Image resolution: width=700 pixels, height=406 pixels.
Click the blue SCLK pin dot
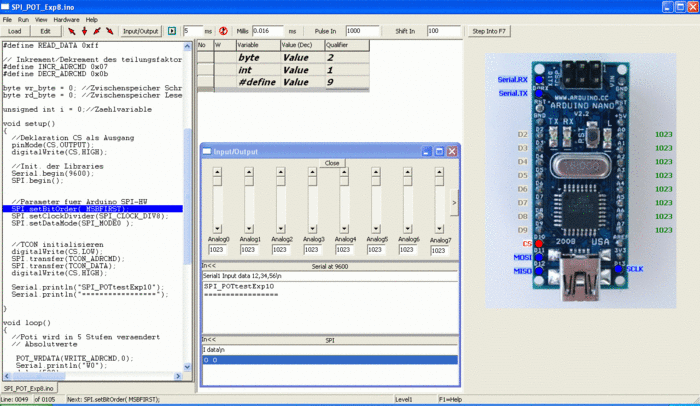click(x=618, y=269)
